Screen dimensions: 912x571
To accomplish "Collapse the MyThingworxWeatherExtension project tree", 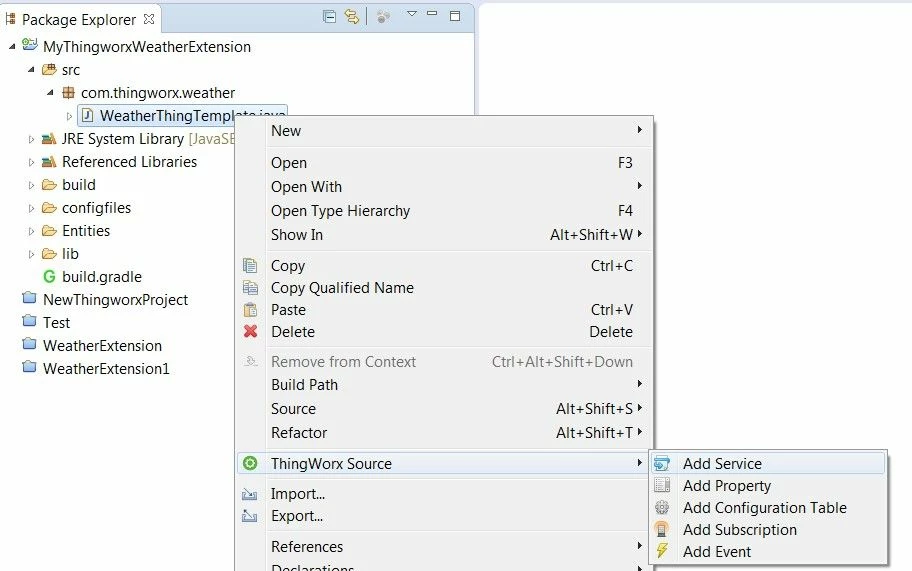I will (12, 47).
